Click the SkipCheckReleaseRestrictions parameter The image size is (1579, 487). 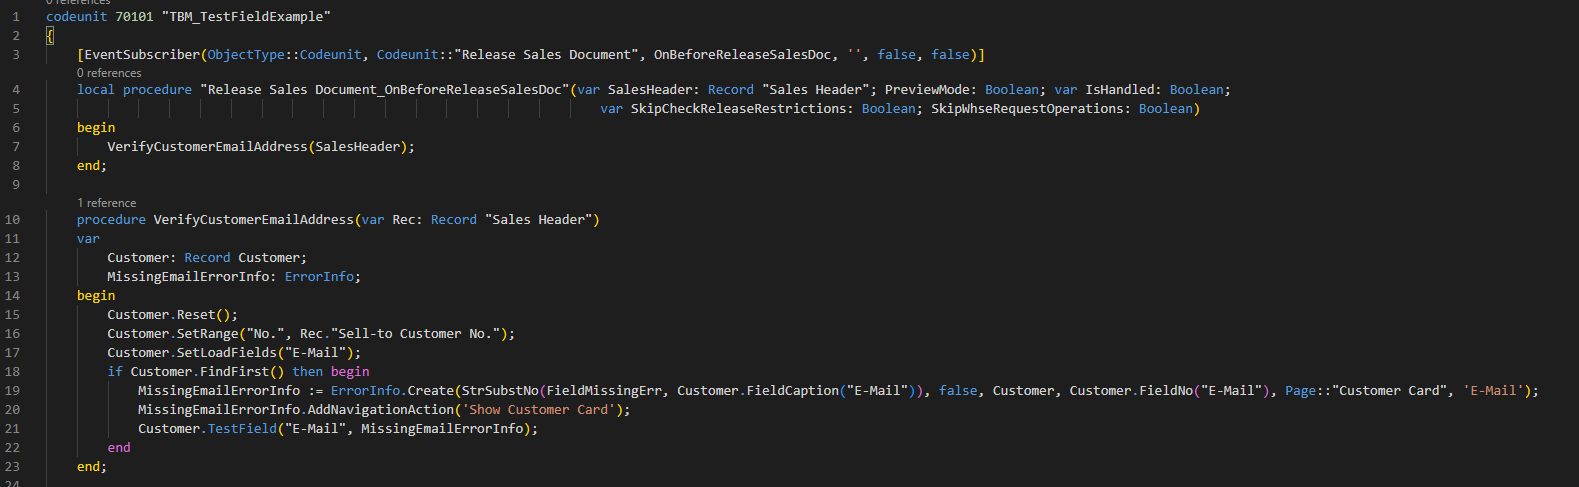741,109
